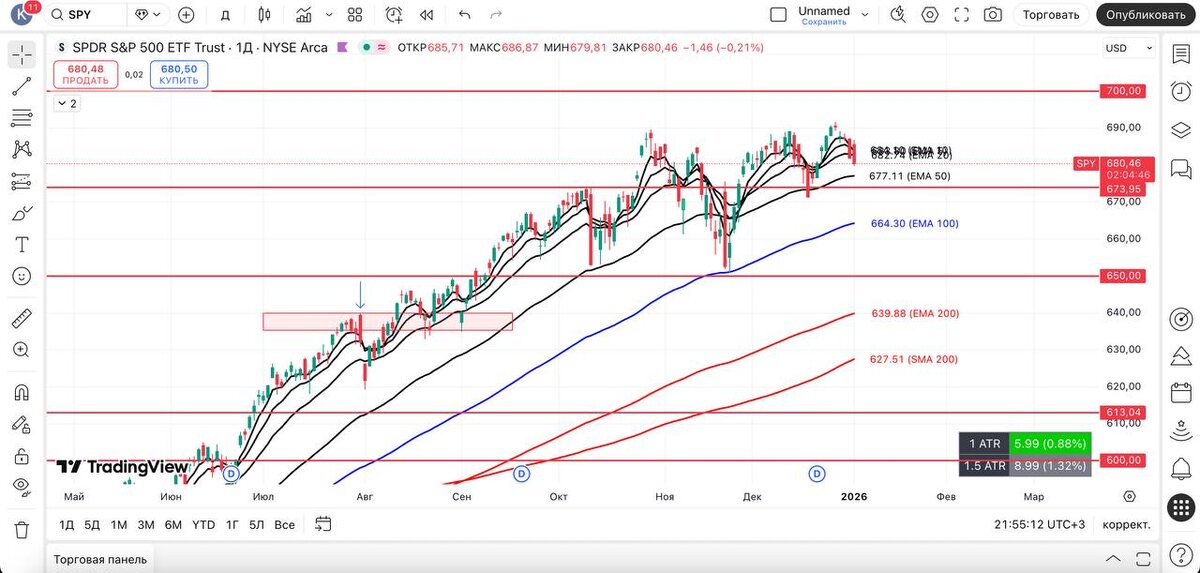The image size is (1200, 573).
Task: Expand the trading panel chevron up
Action: (1113, 558)
